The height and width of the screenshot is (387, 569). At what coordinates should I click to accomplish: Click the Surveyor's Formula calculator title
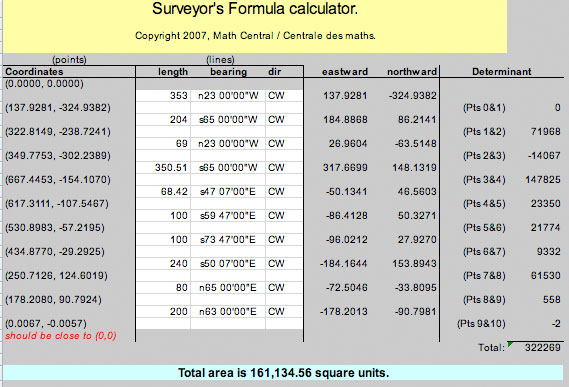tap(255, 9)
